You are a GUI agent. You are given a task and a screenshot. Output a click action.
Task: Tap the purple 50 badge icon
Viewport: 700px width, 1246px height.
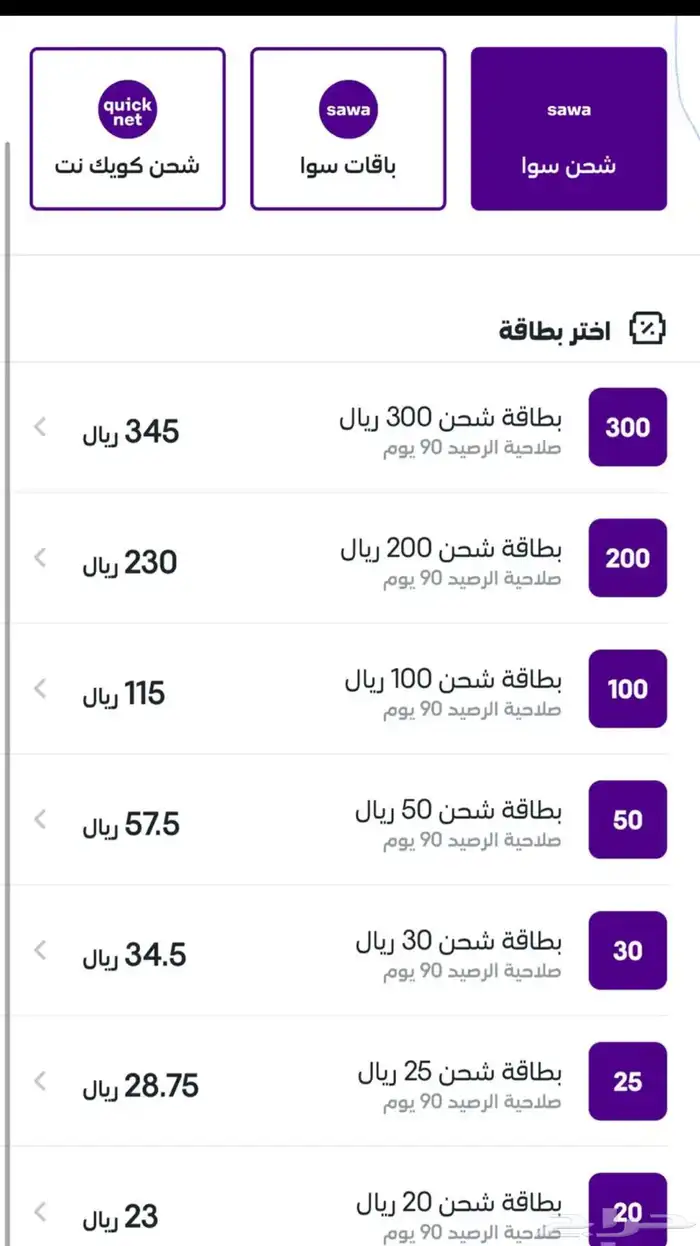(x=627, y=820)
